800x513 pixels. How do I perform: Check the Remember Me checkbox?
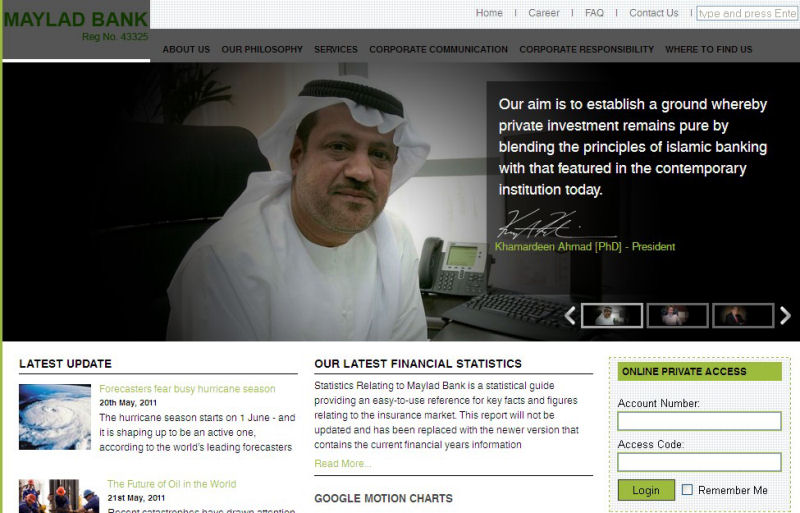[687, 490]
